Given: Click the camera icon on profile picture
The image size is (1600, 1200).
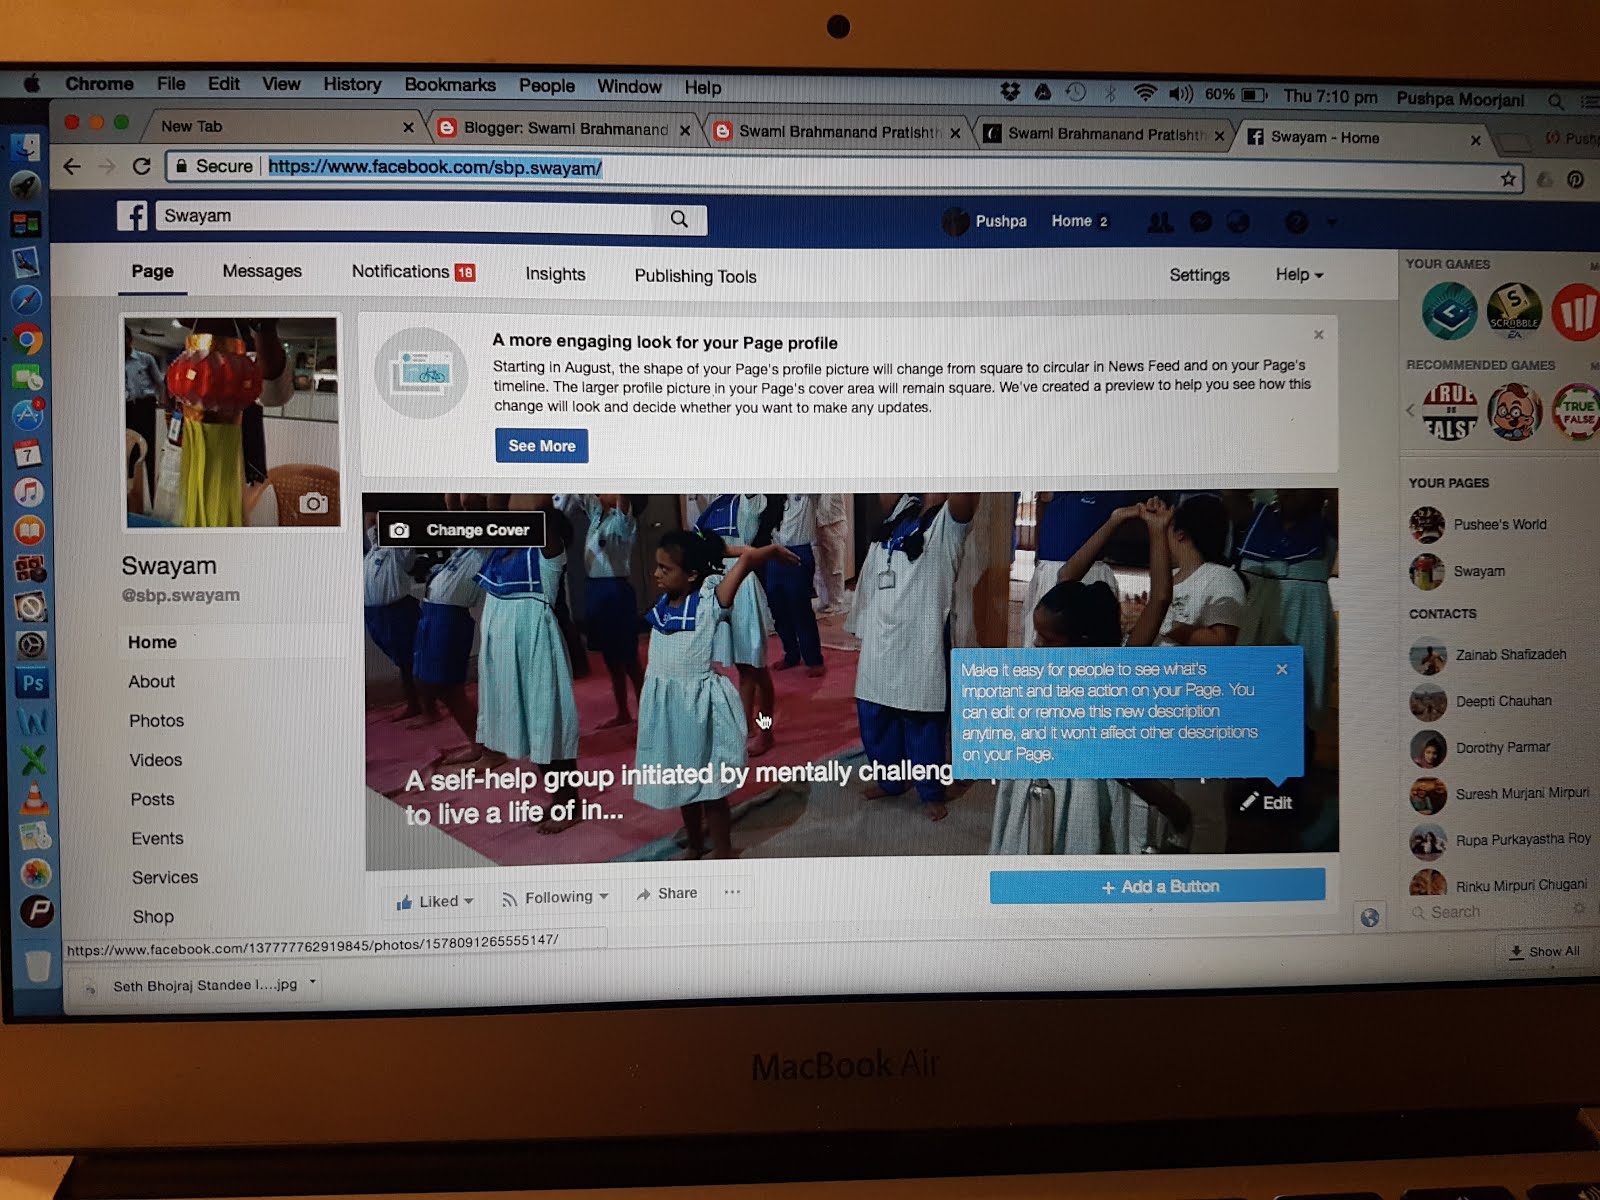Looking at the screenshot, I should point(313,503).
